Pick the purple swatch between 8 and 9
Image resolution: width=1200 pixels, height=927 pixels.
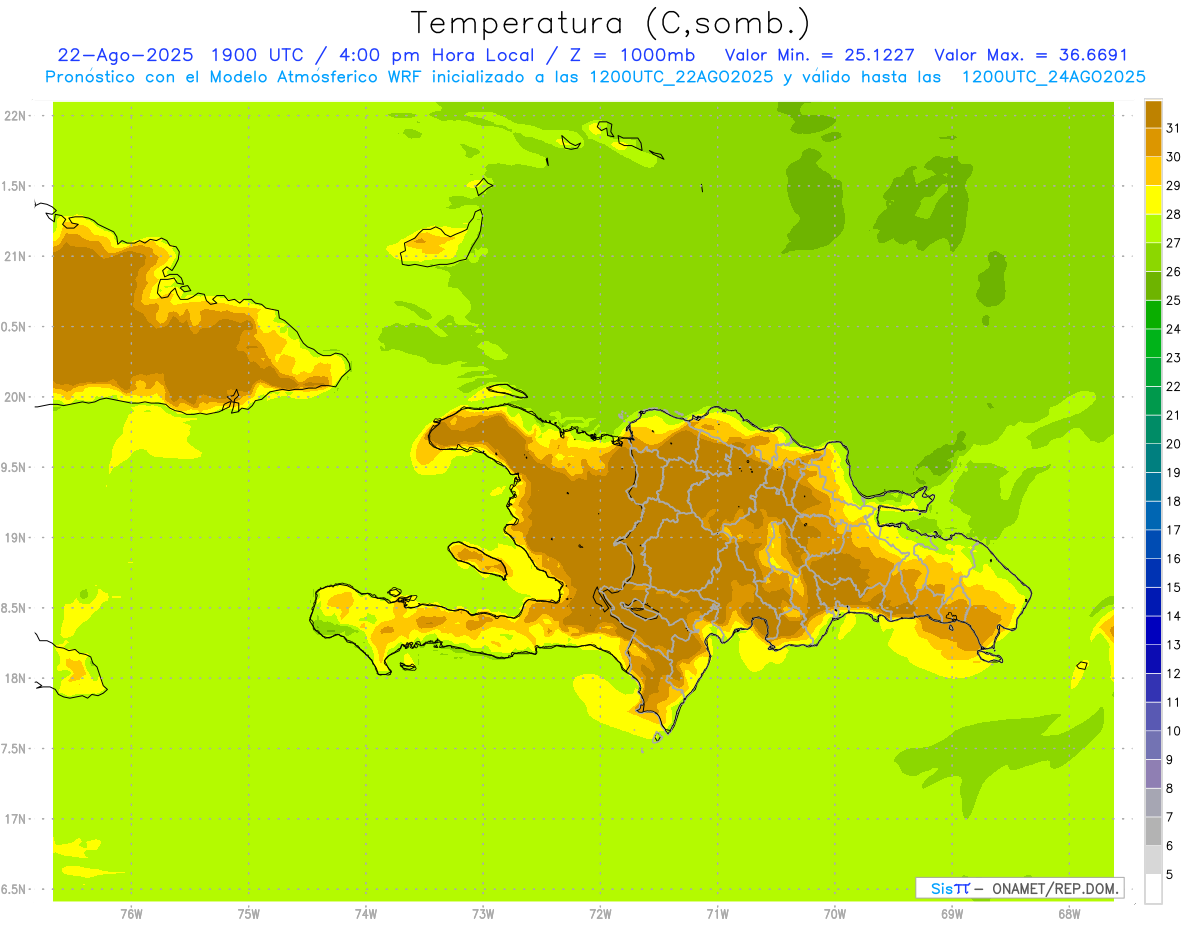click(x=1153, y=774)
